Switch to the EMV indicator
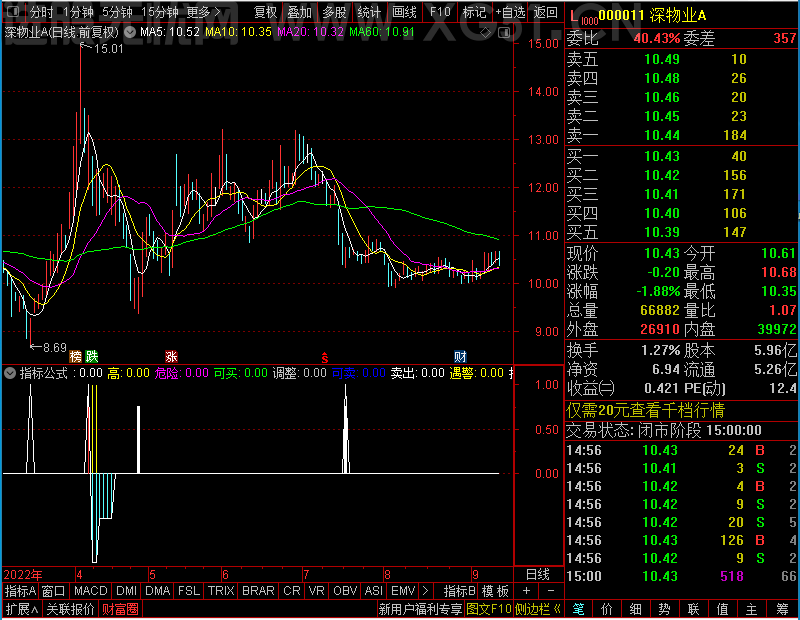800x620 pixels. (403, 591)
